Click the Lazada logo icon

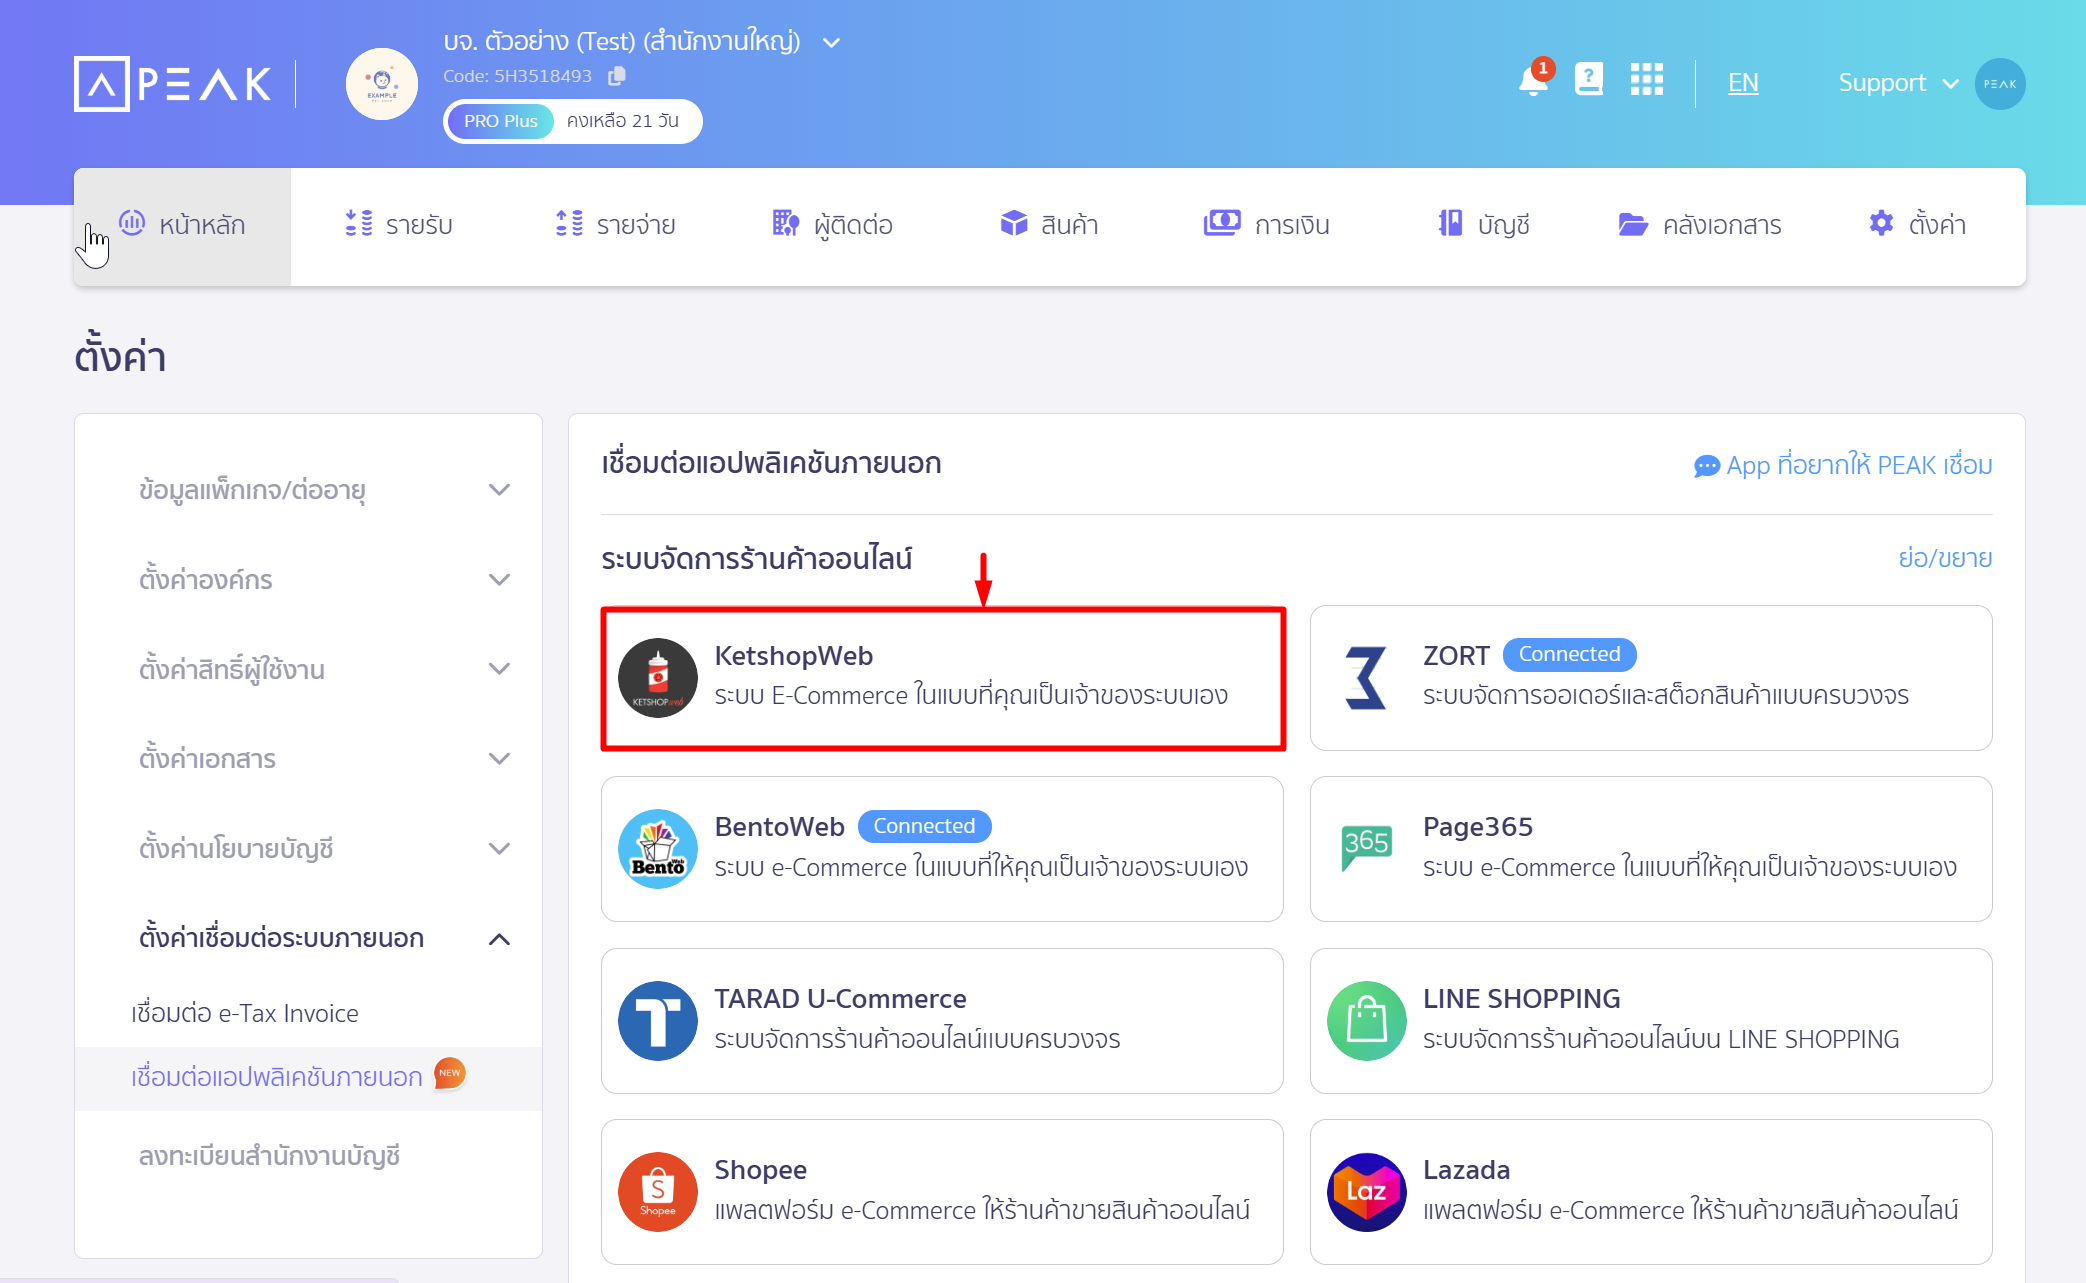point(1367,1192)
